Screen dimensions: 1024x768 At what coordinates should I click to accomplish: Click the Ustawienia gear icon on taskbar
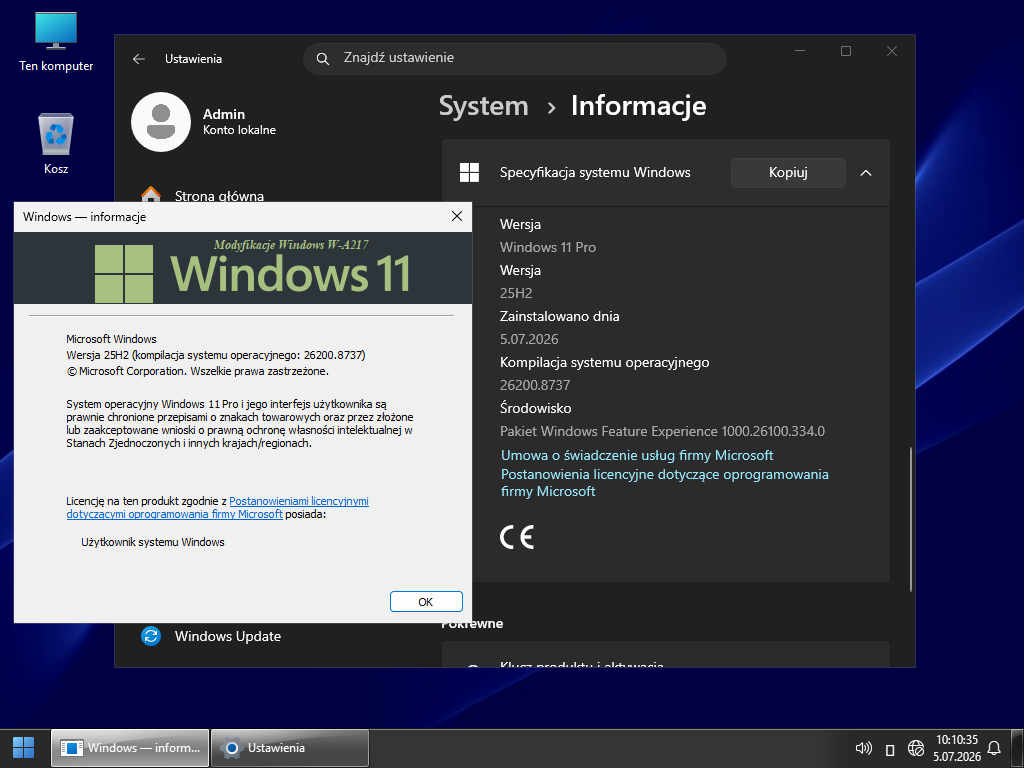click(x=231, y=748)
